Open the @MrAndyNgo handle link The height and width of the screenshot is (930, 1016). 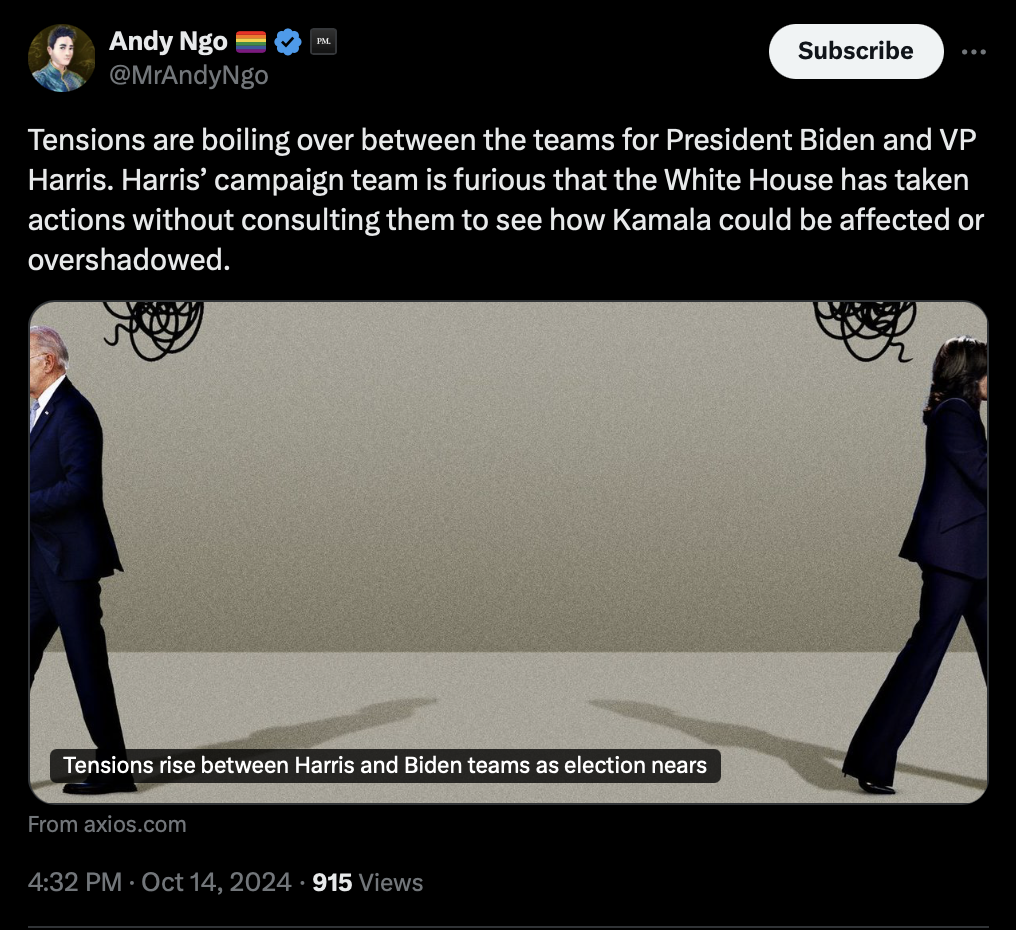click(x=188, y=75)
